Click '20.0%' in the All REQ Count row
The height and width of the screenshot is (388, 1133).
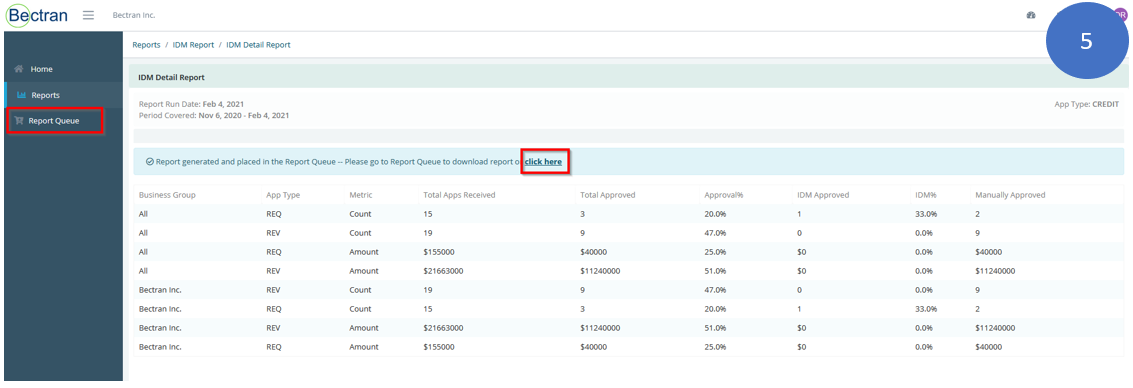715,214
